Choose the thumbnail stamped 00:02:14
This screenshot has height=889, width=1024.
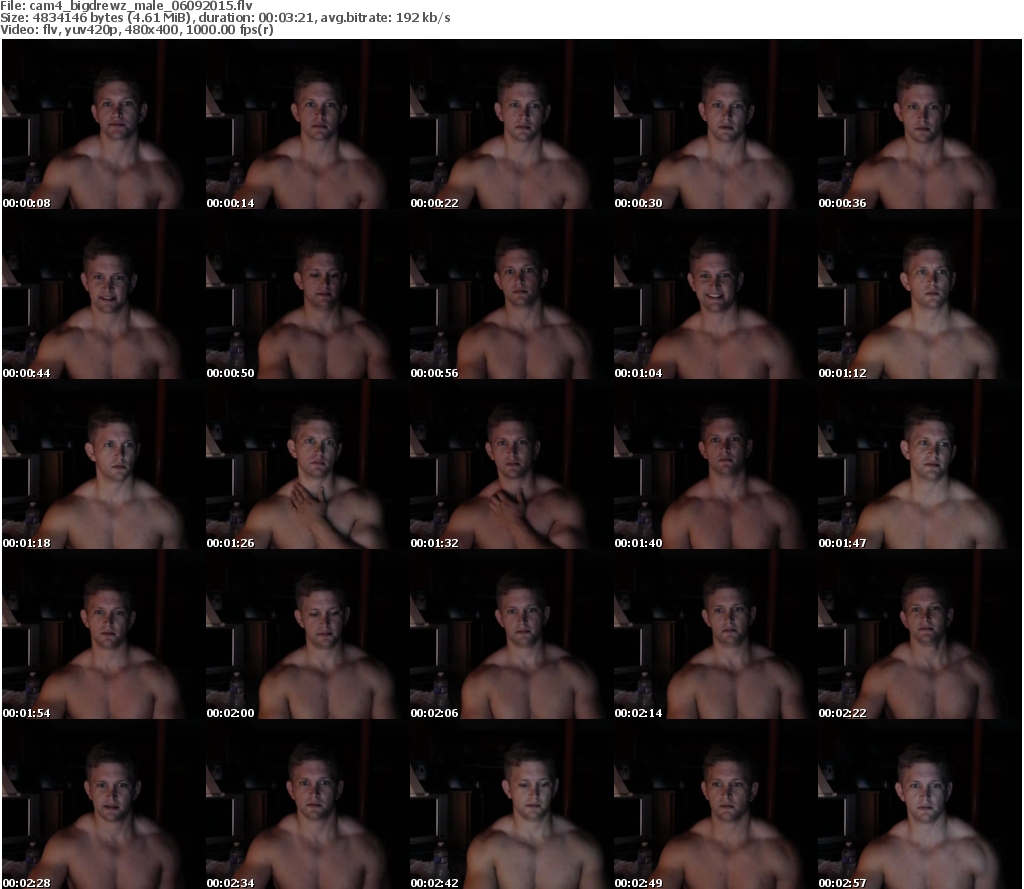click(x=715, y=634)
